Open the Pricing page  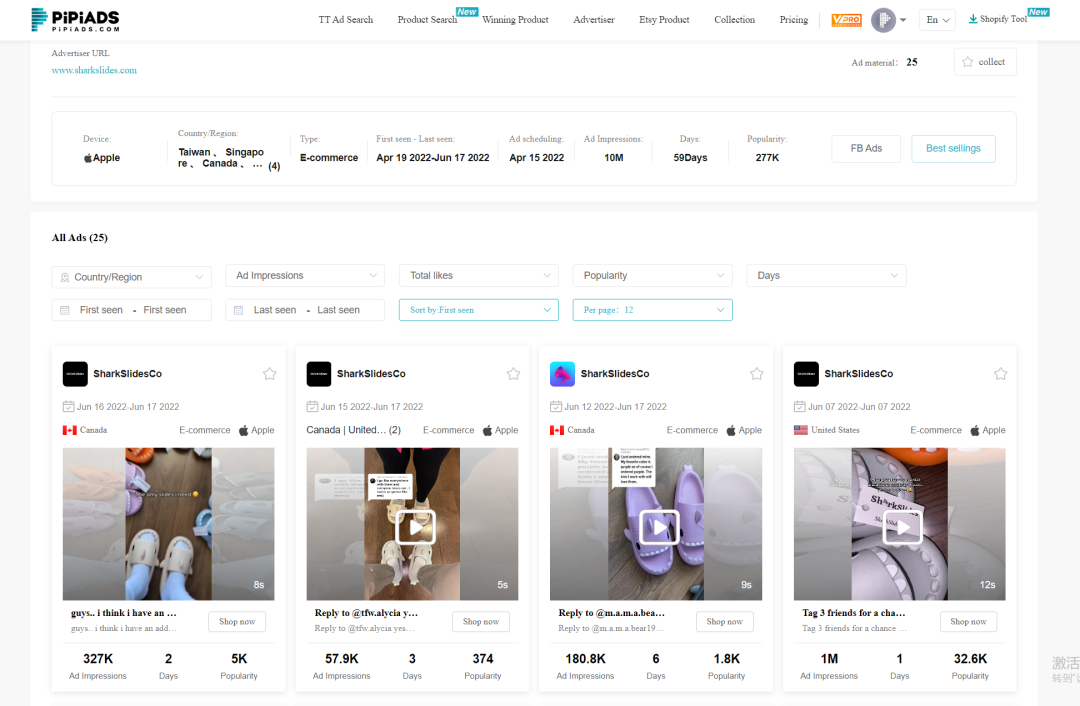[x=793, y=20]
